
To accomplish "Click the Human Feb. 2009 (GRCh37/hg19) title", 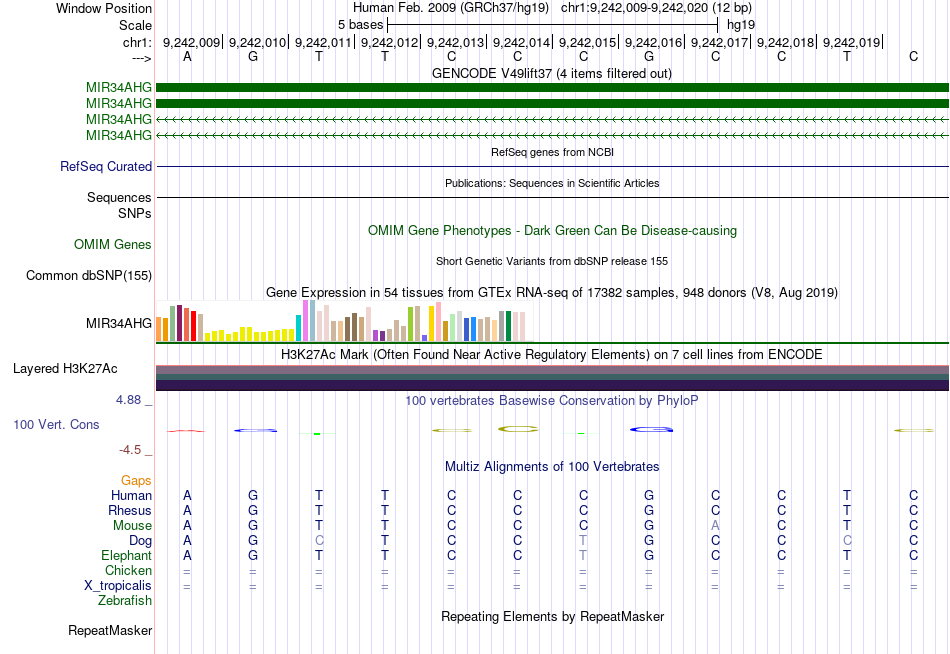I will click(451, 8).
